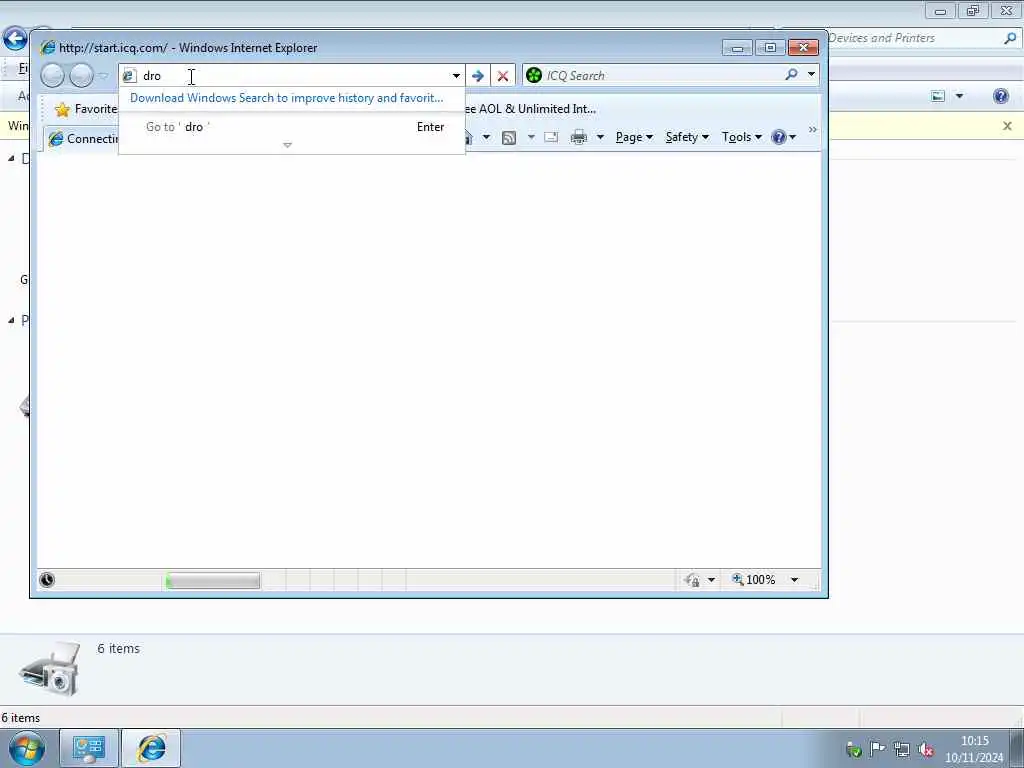Click the ICQ Search magnifier icon
The height and width of the screenshot is (768, 1024).
(792, 75)
